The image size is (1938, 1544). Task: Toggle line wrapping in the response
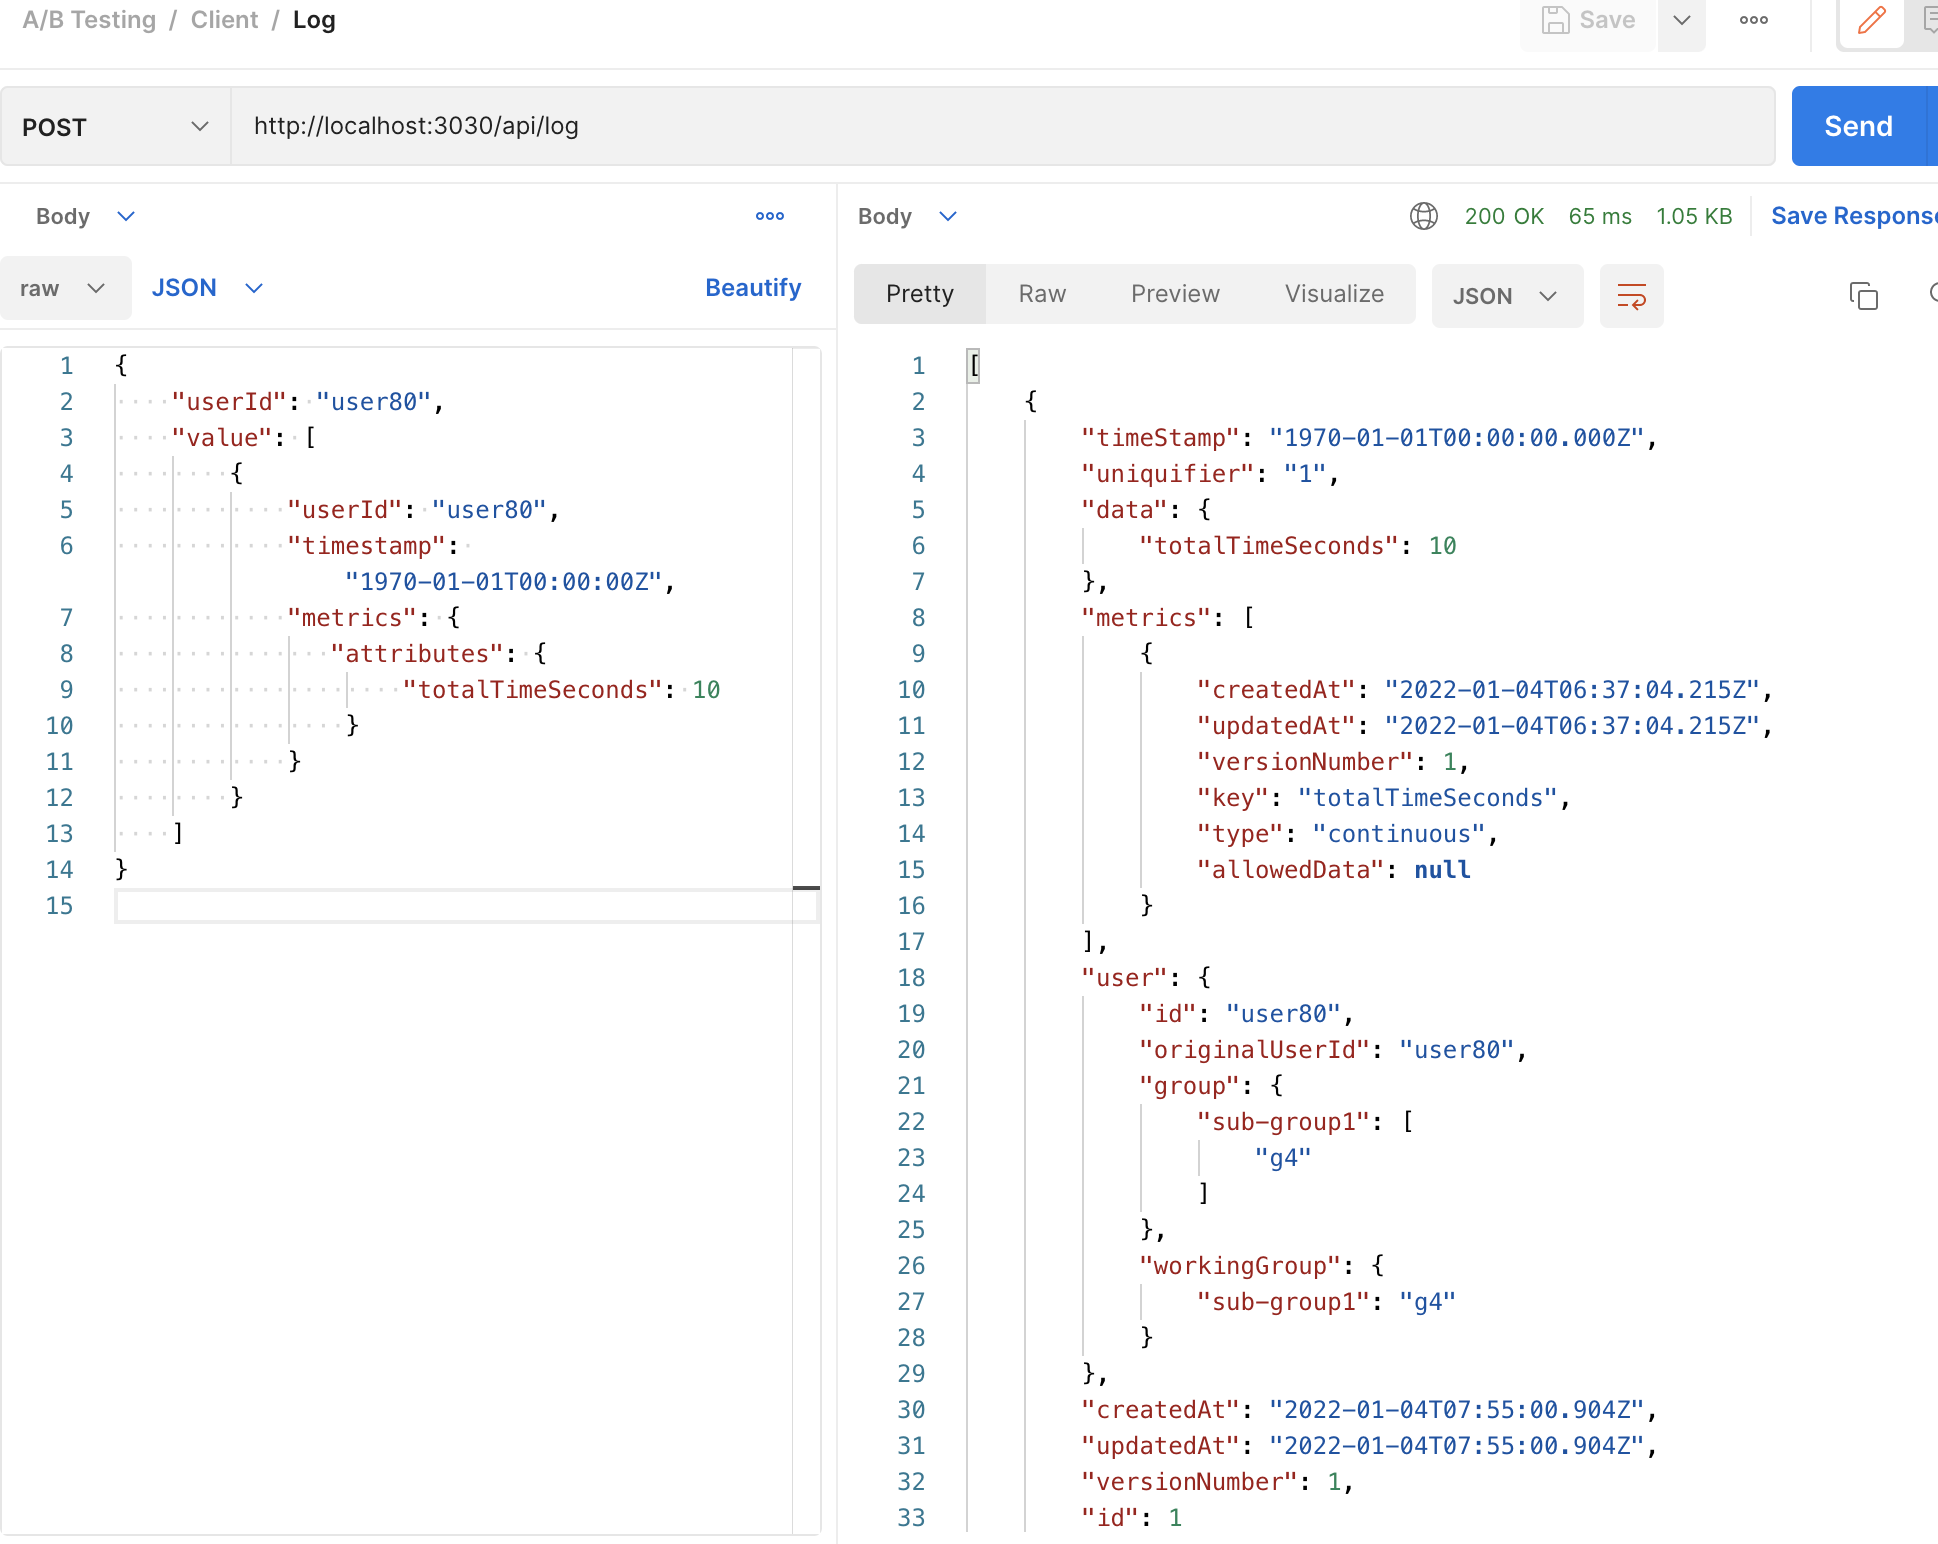(x=1631, y=296)
